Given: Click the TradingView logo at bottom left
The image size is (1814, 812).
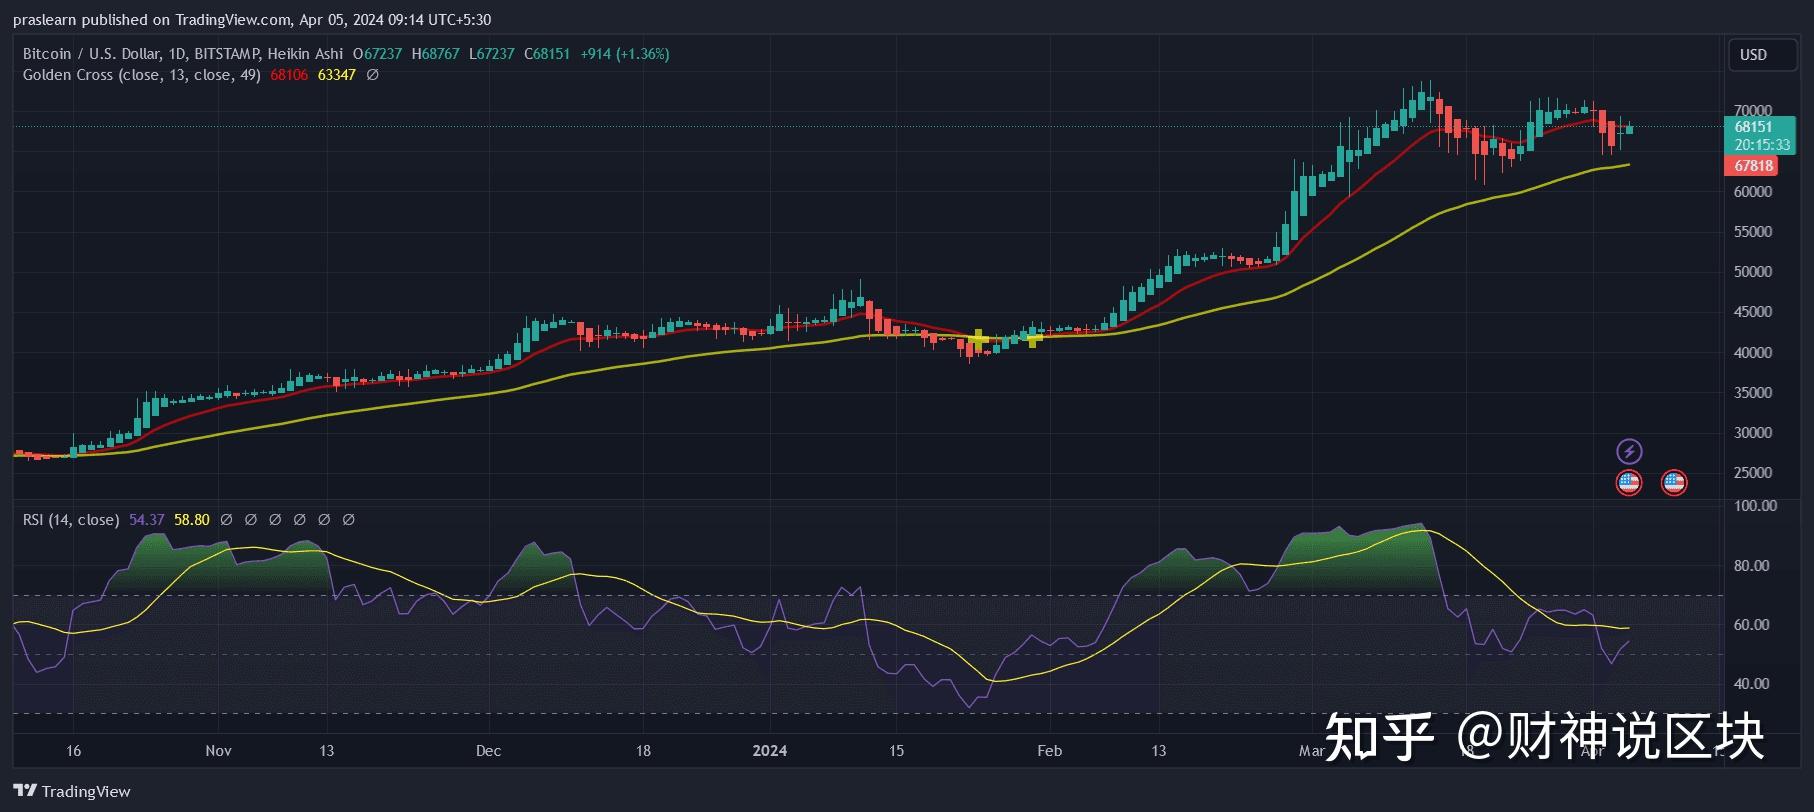Looking at the screenshot, I should [72, 791].
